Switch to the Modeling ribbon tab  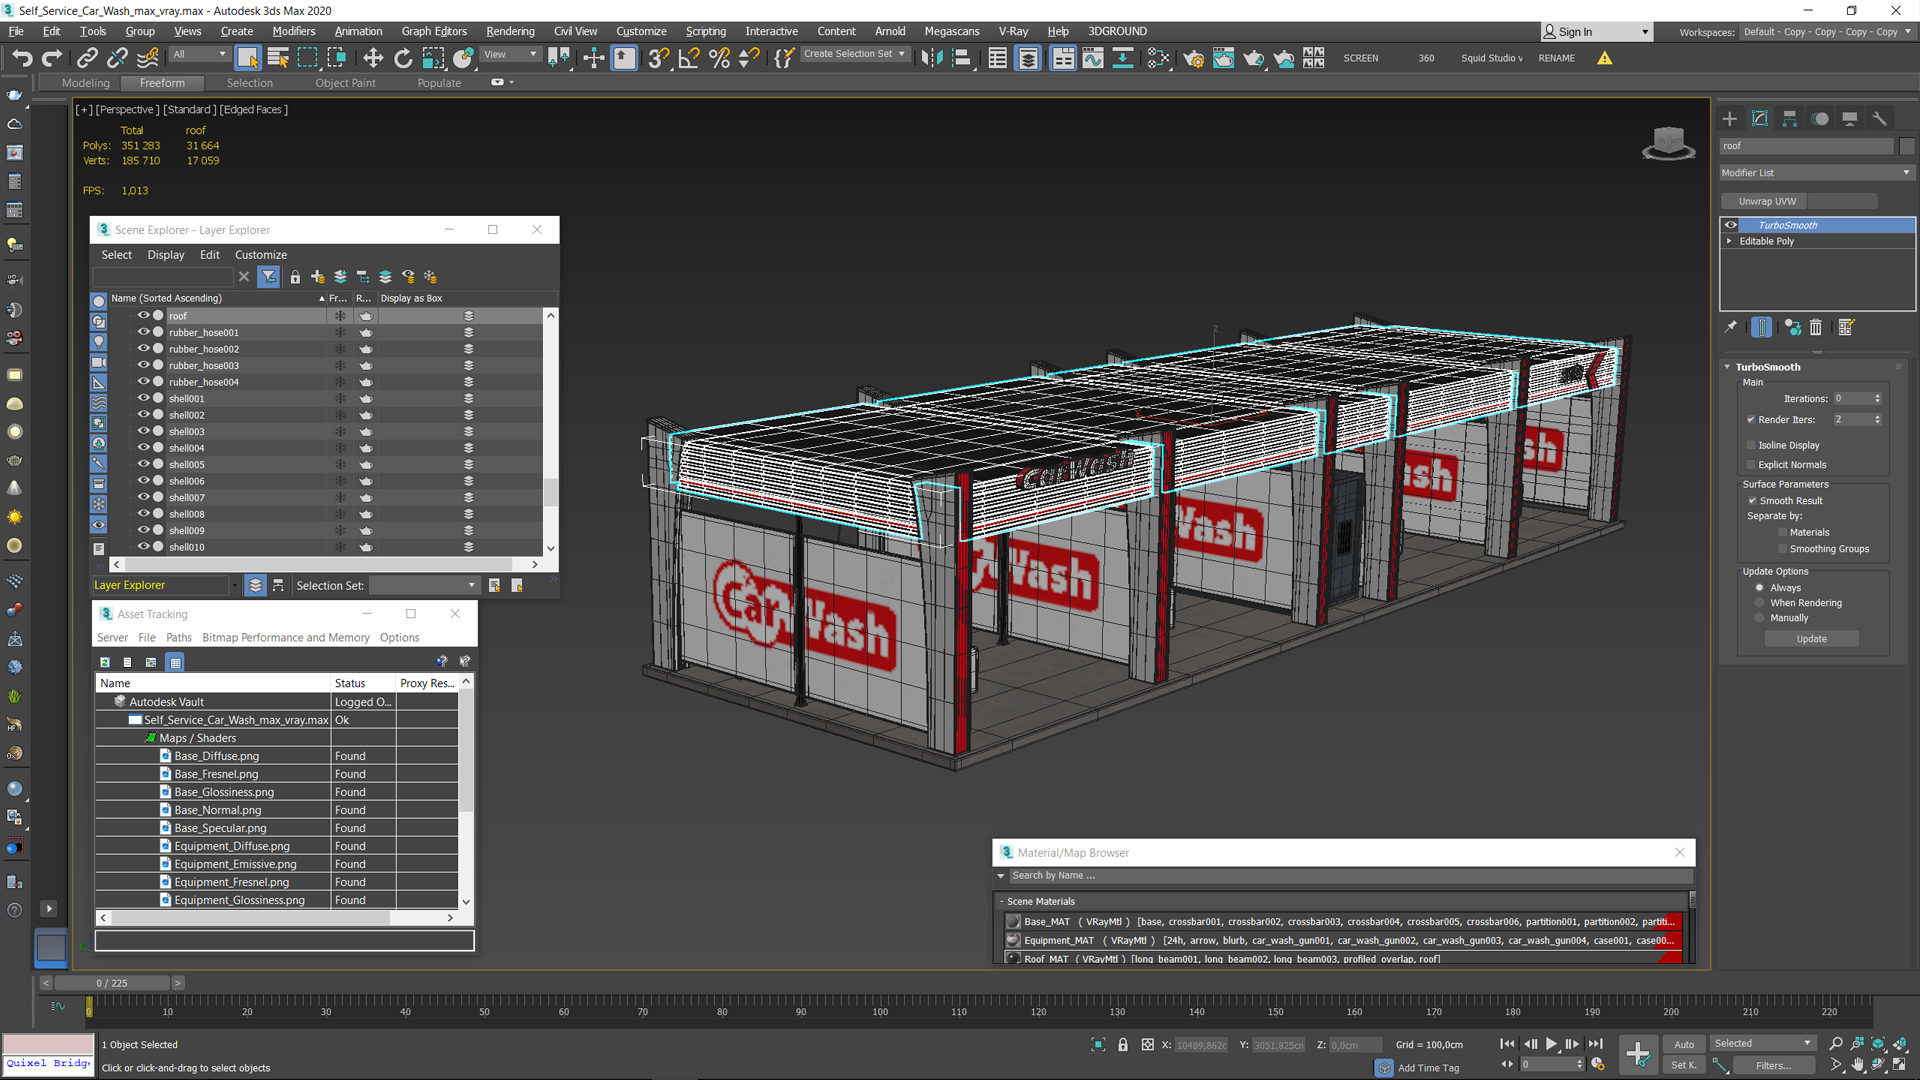[86, 83]
